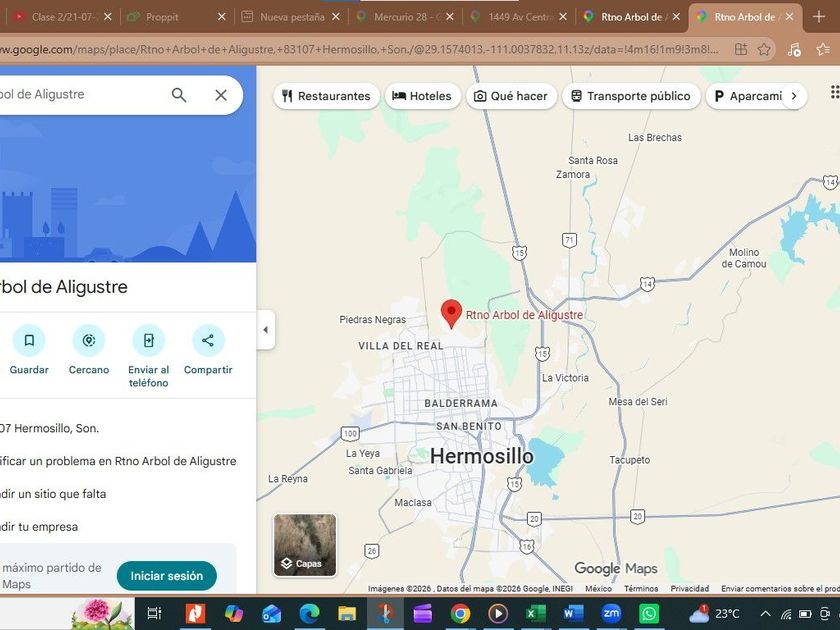Screen dimensions: 840x630
Task: Open WhatsApp from the taskbar
Action: pyautogui.click(x=649, y=613)
